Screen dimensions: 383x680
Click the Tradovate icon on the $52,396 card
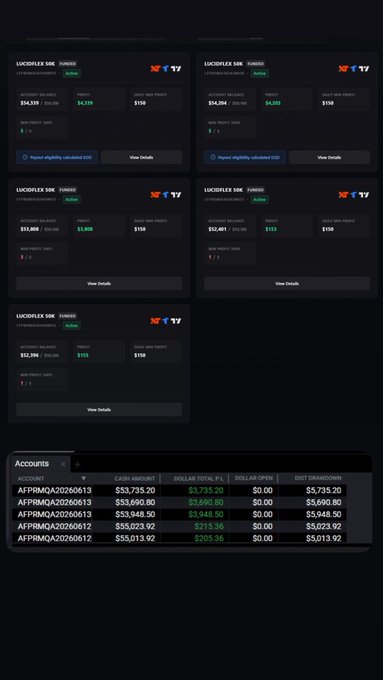coord(165,321)
